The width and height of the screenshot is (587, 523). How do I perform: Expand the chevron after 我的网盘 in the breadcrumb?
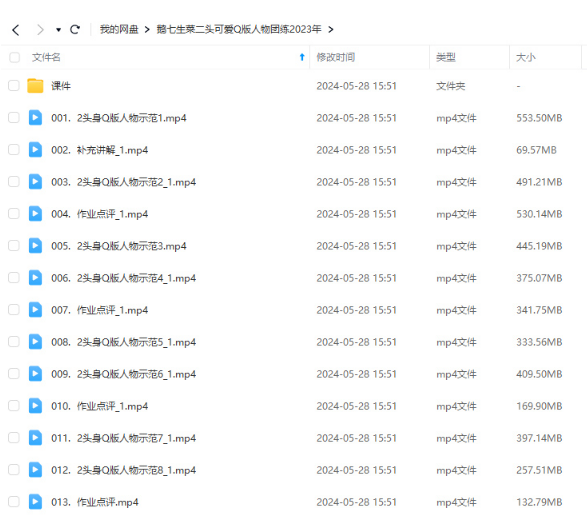[x=147, y=30]
